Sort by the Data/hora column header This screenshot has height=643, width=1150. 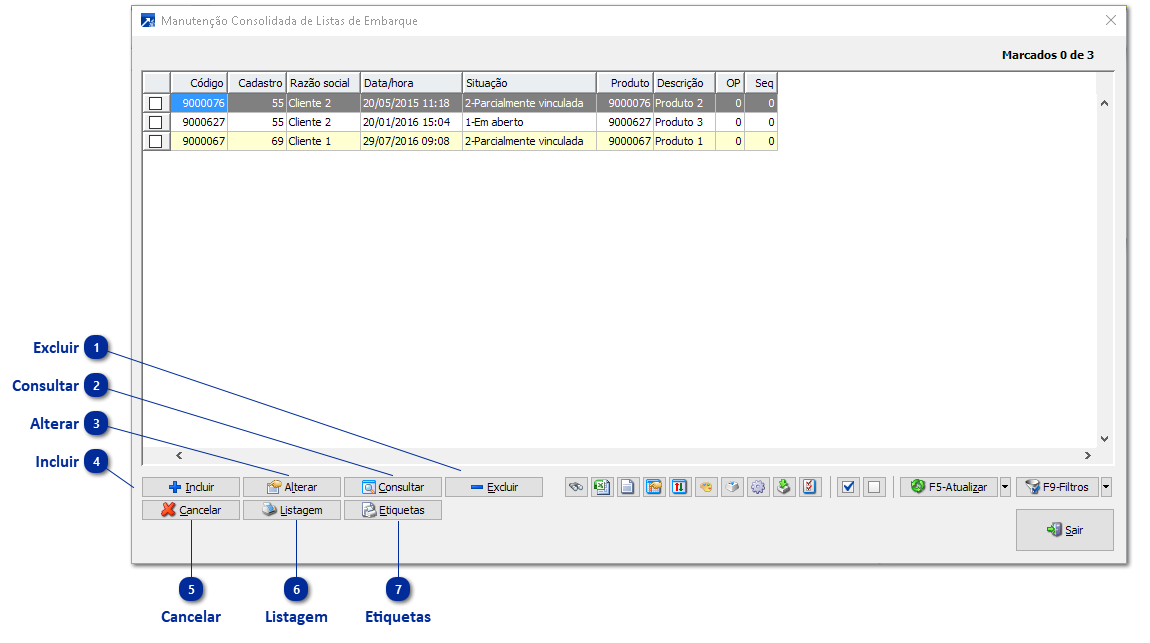[411, 83]
